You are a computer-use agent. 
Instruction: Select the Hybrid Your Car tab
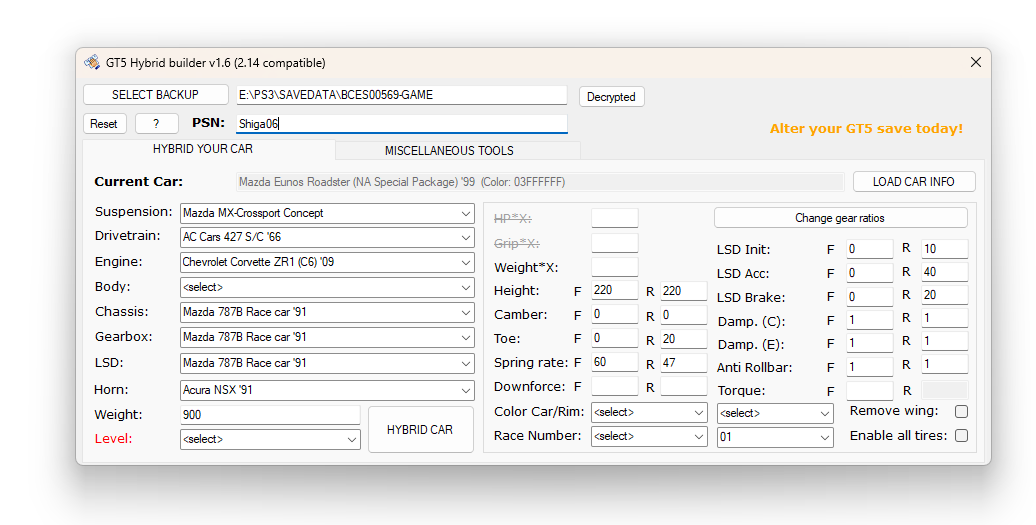203,149
